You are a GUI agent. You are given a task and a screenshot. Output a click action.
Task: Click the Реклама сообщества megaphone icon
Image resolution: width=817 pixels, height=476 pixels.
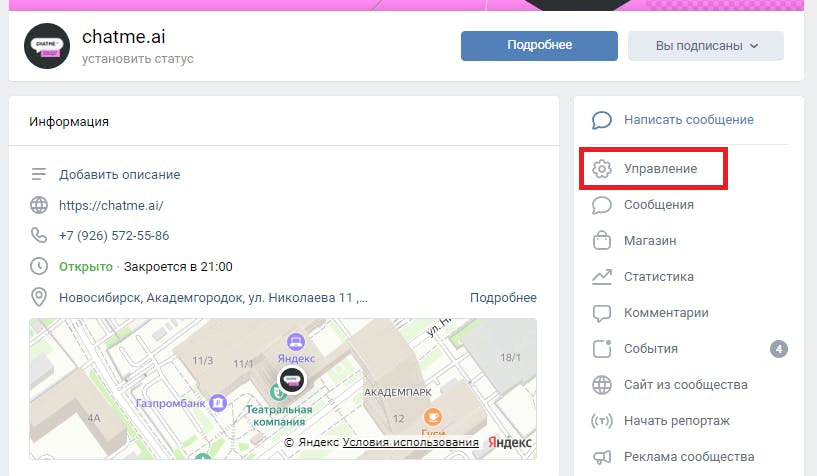(x=601, y=457)
